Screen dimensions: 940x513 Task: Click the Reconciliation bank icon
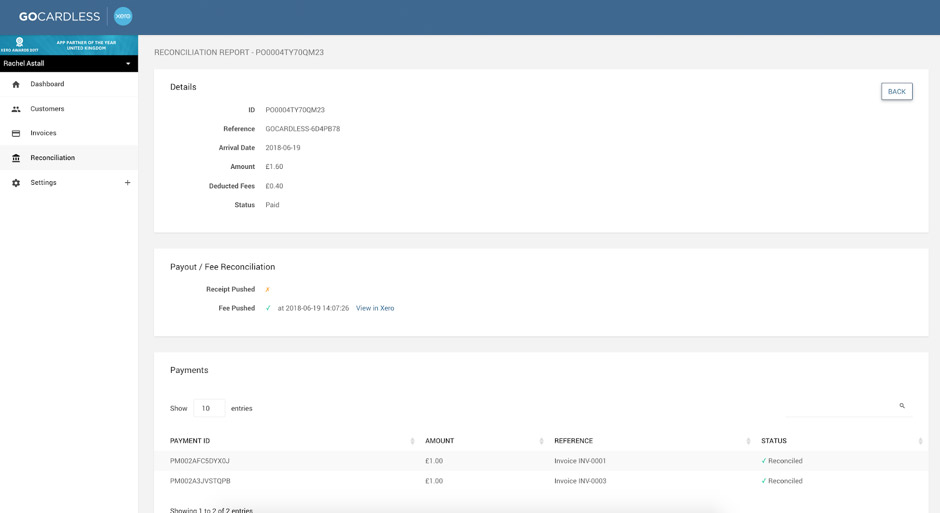tap(16, 158)
